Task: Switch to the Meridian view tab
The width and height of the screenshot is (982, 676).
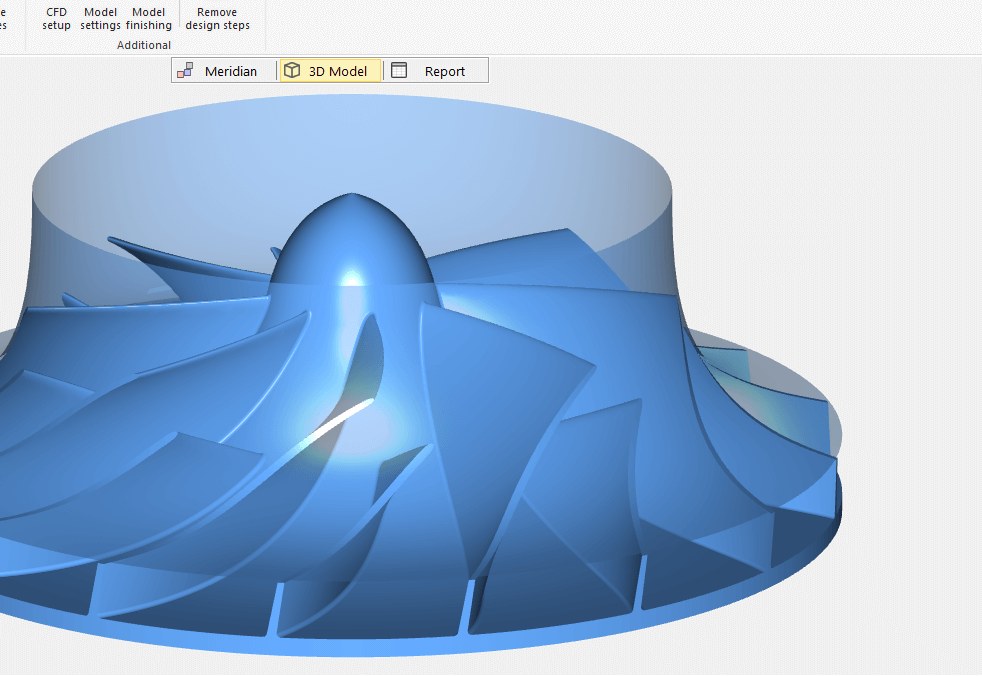Action: [x=224, y=71]
